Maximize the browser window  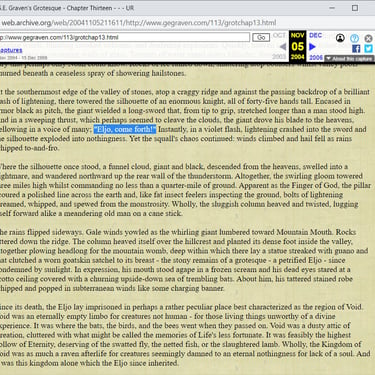355,8
